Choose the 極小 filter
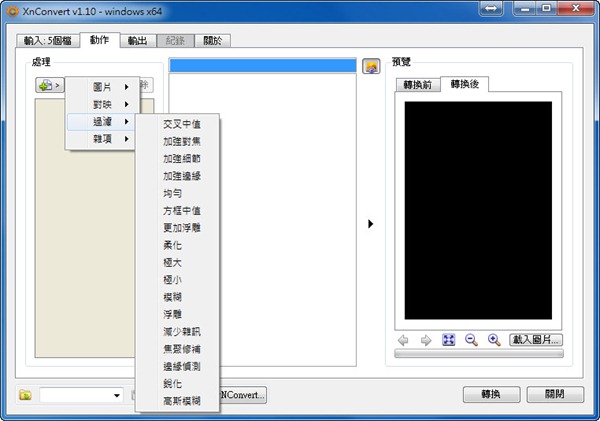The width and height of the screenshot is (600, 421). [172, 280]
